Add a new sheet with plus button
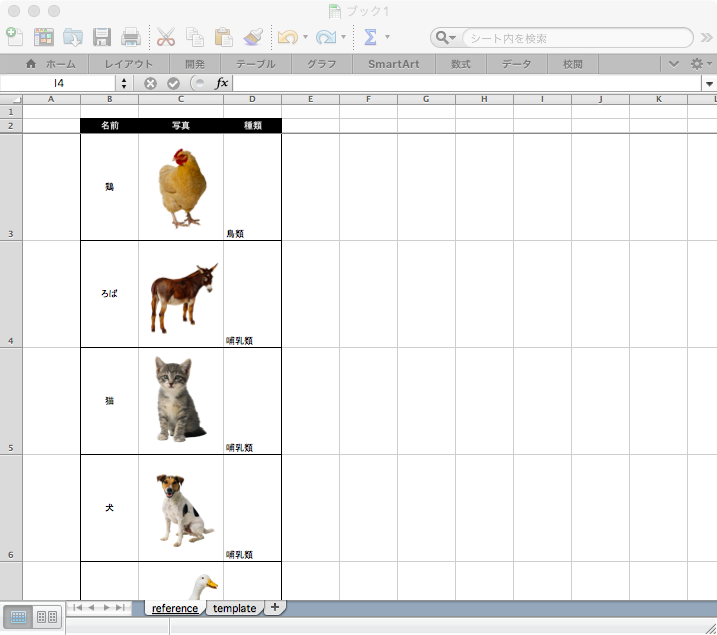 pos(274,607)
